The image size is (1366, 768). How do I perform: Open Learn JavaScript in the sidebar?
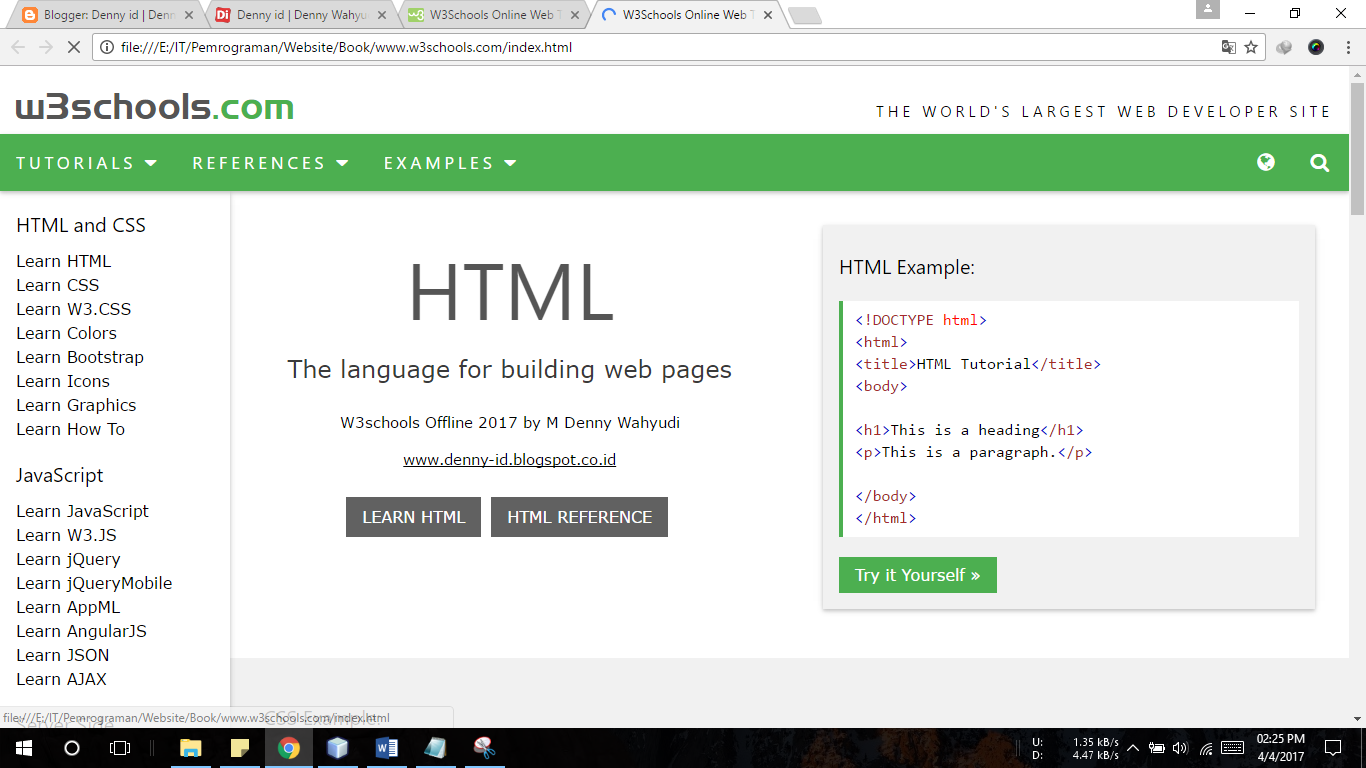pos(82,511)
